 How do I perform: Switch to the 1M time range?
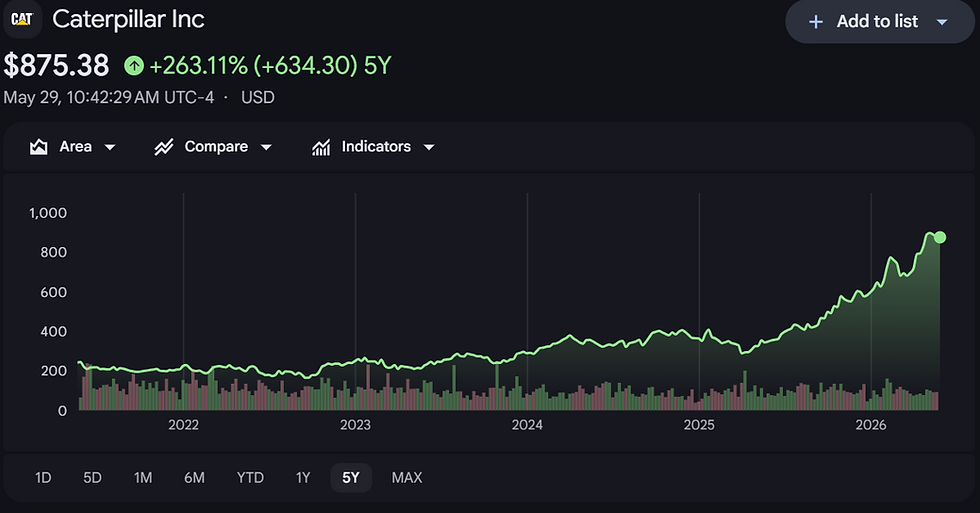143,478
